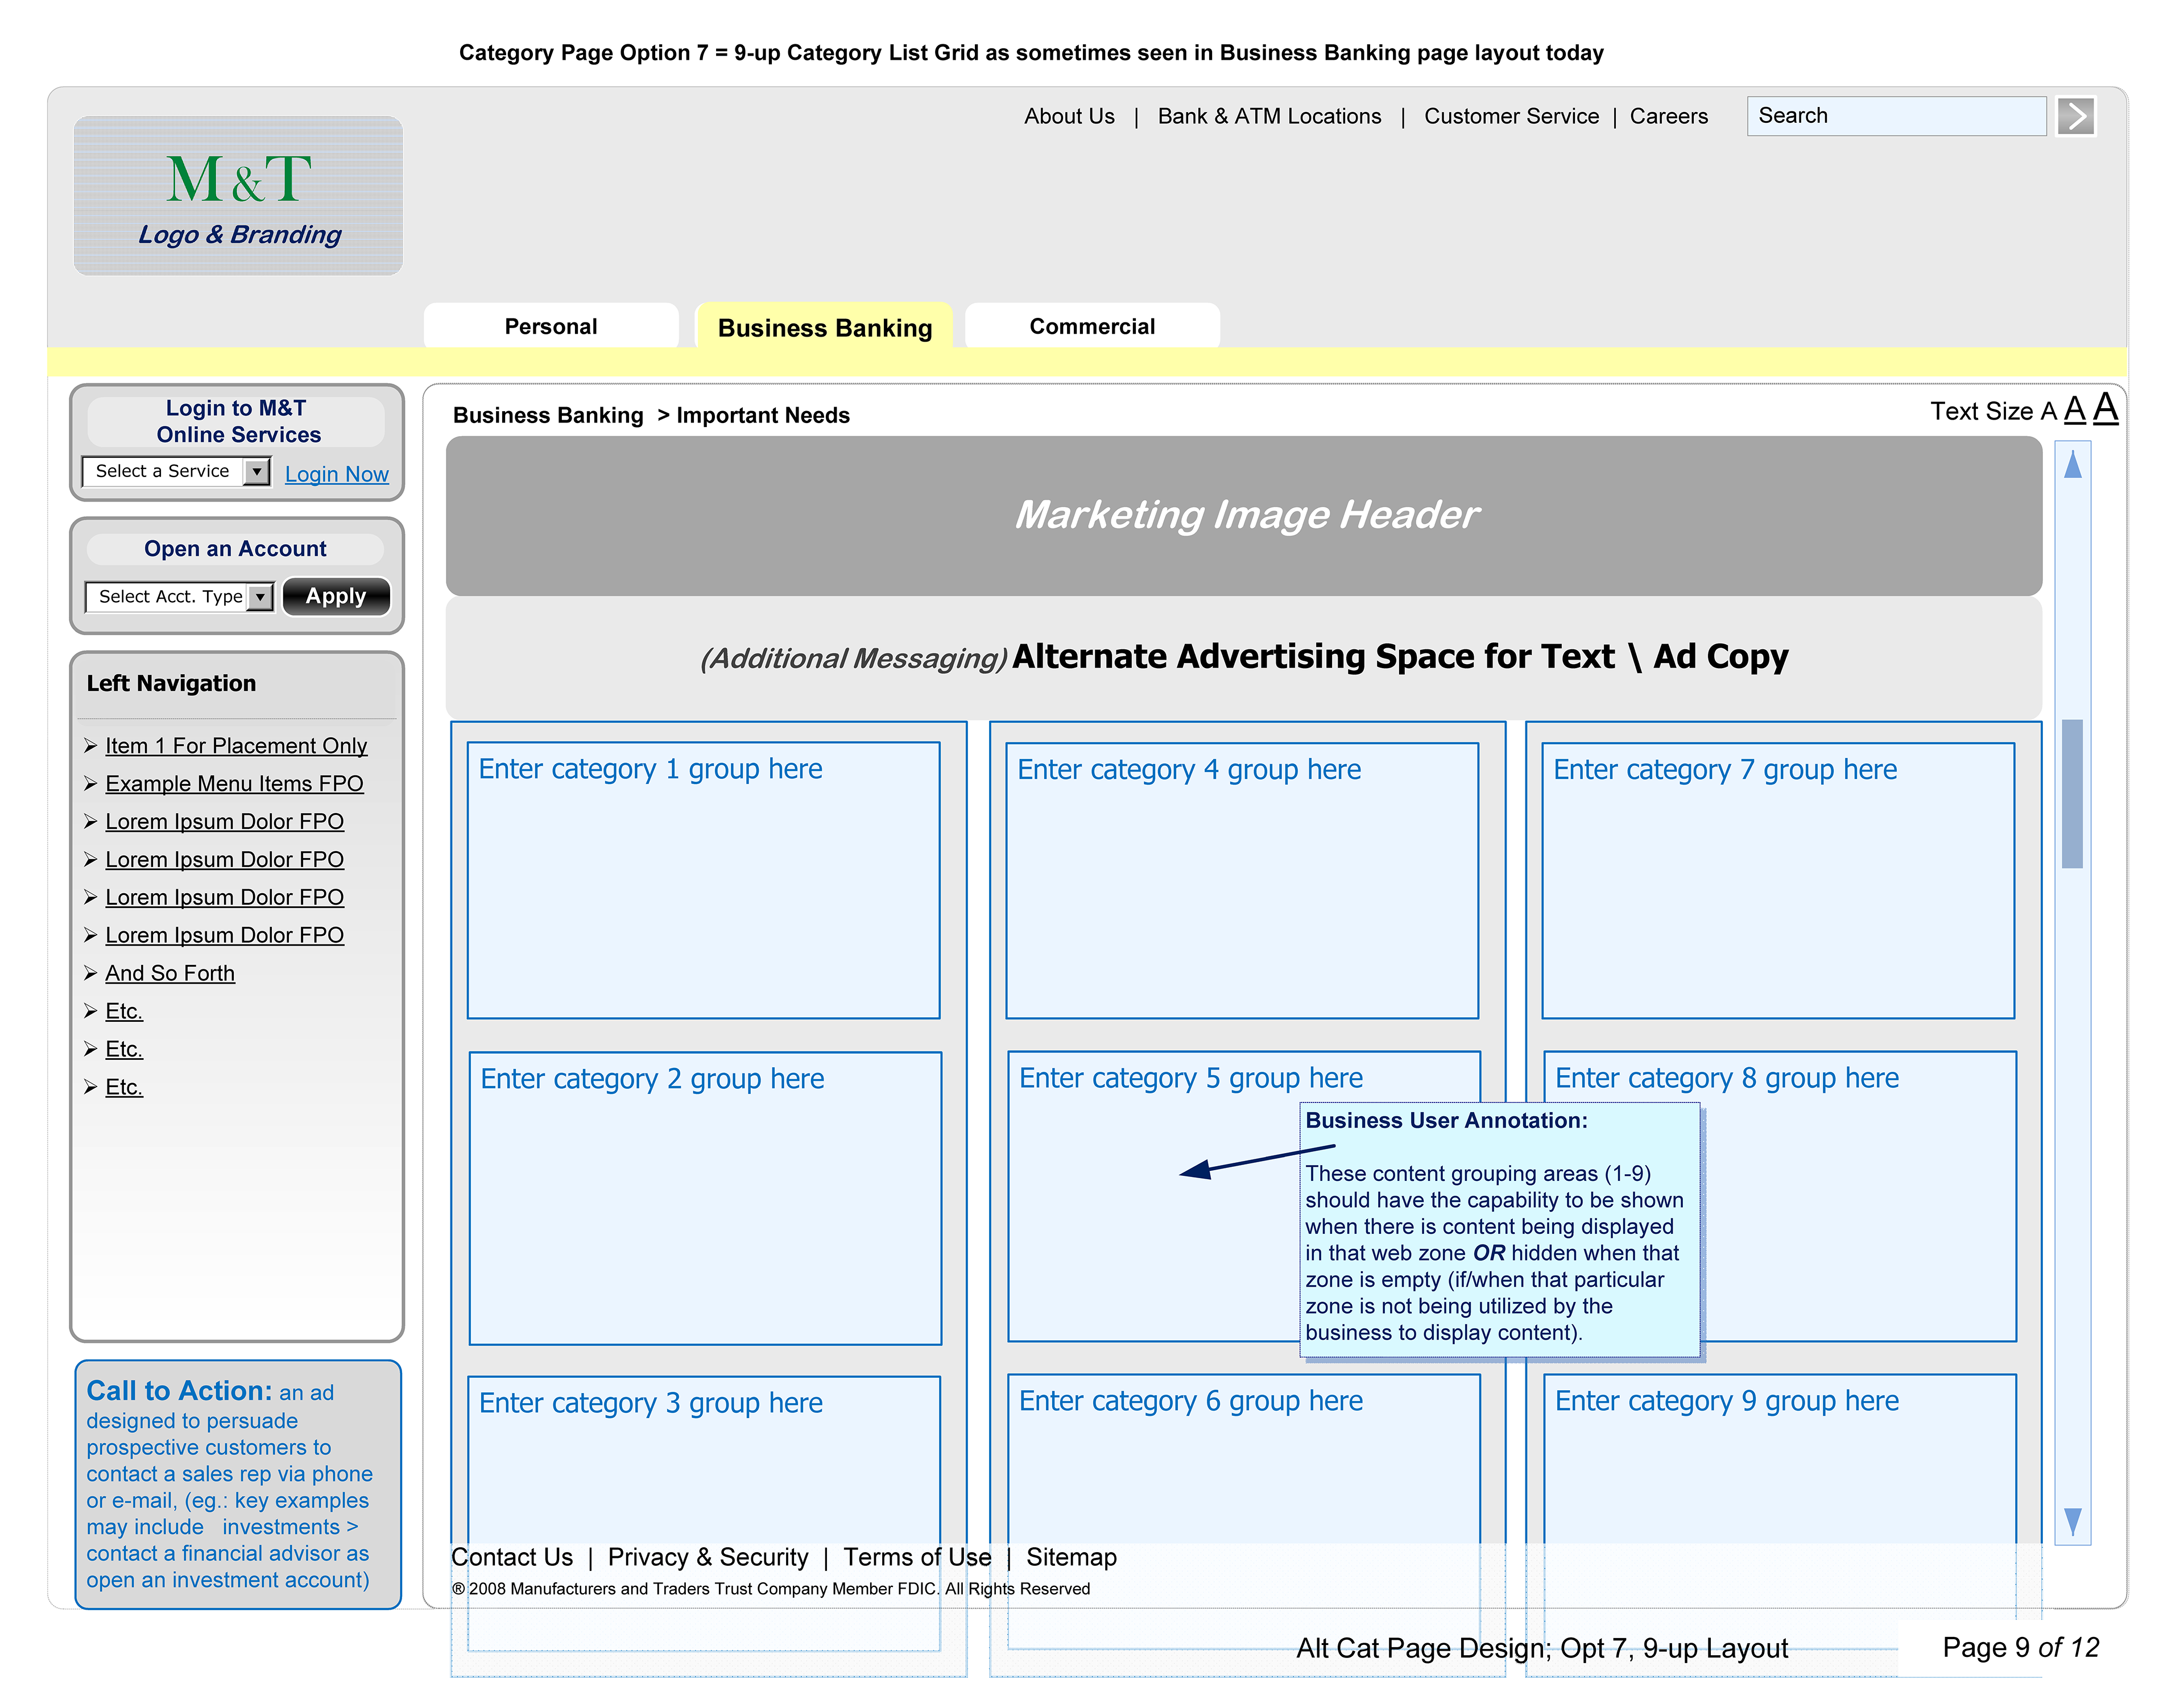Open the Select Acct. Type dropdown
The width and height of the screenshot is (2184, 1687).
click(260, 597)
